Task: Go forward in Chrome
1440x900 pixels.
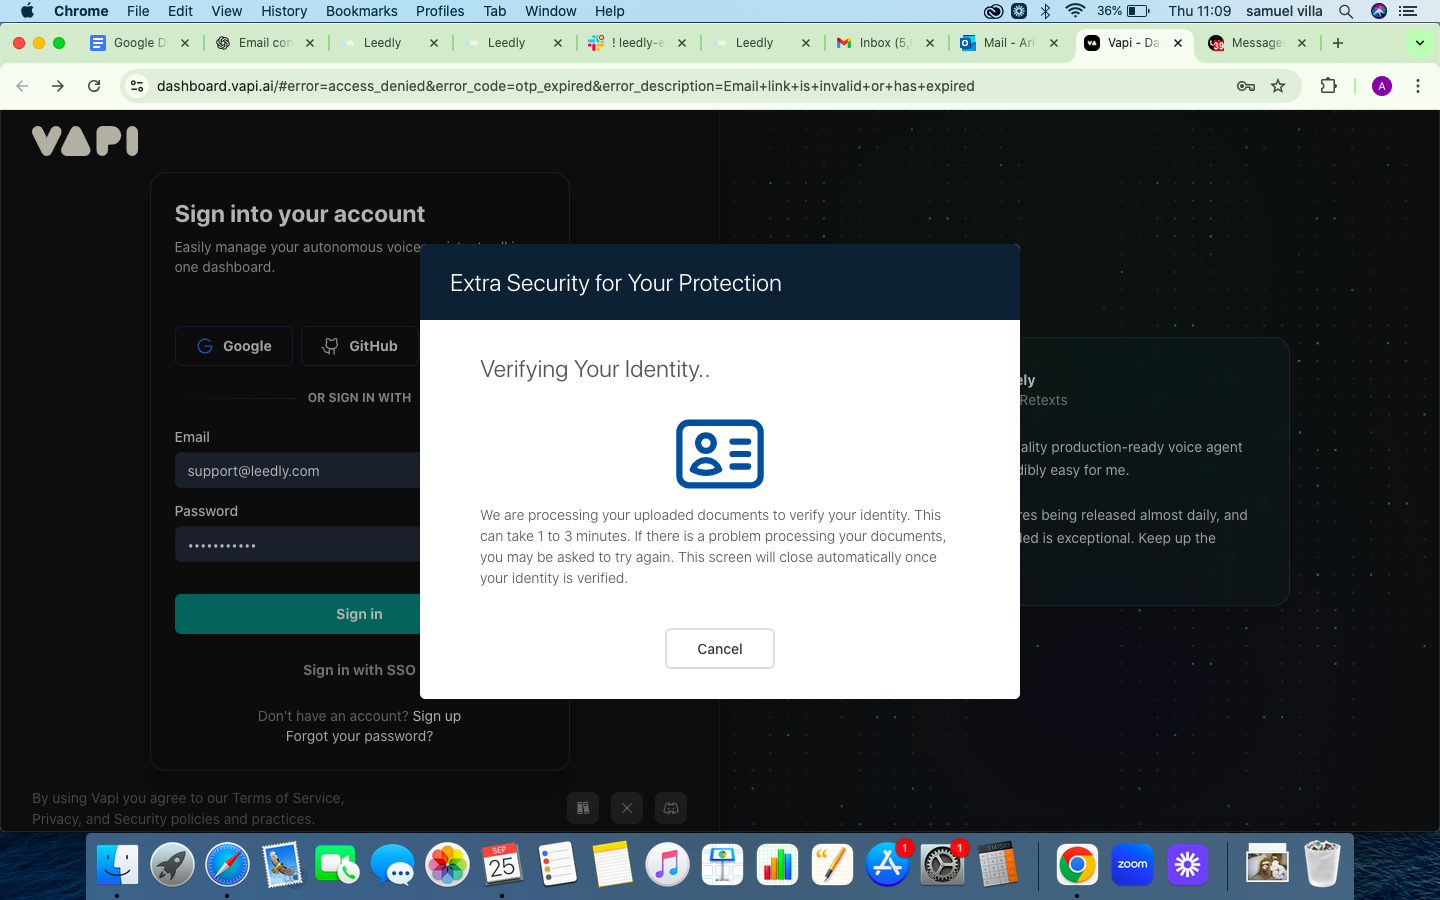Action: pos(58,86)
